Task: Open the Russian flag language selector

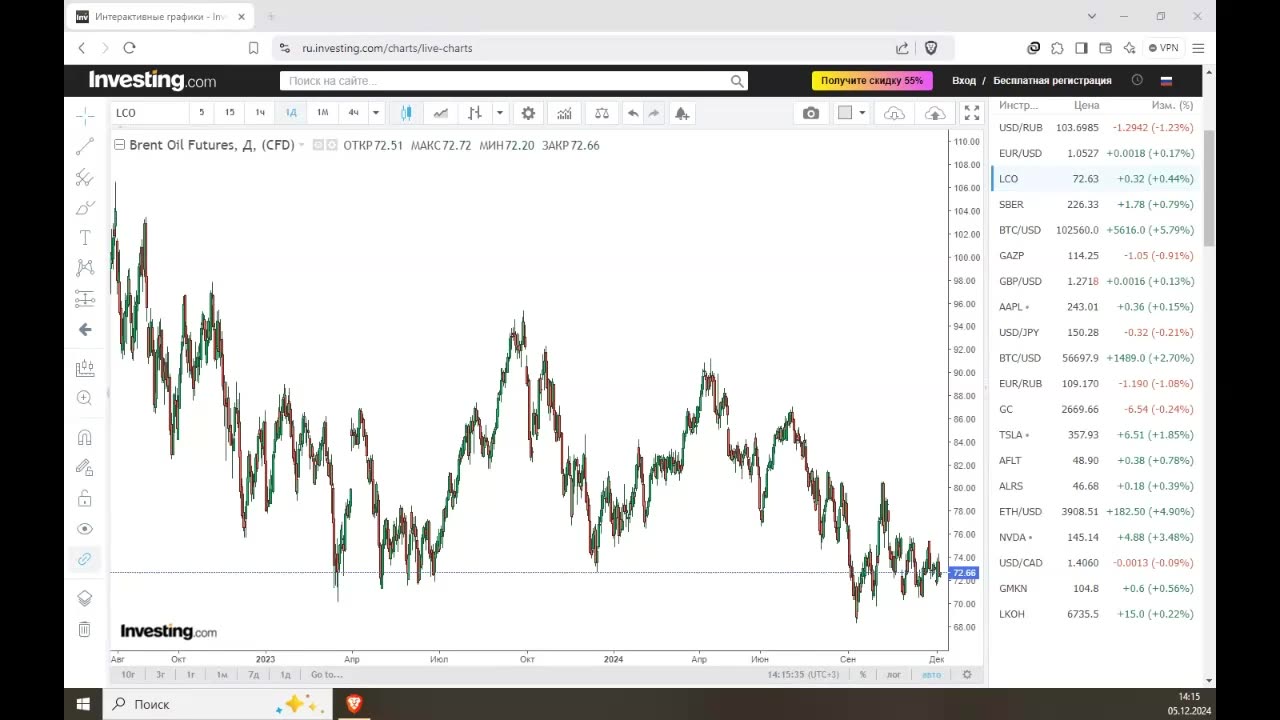Action: click(1166, 80)
